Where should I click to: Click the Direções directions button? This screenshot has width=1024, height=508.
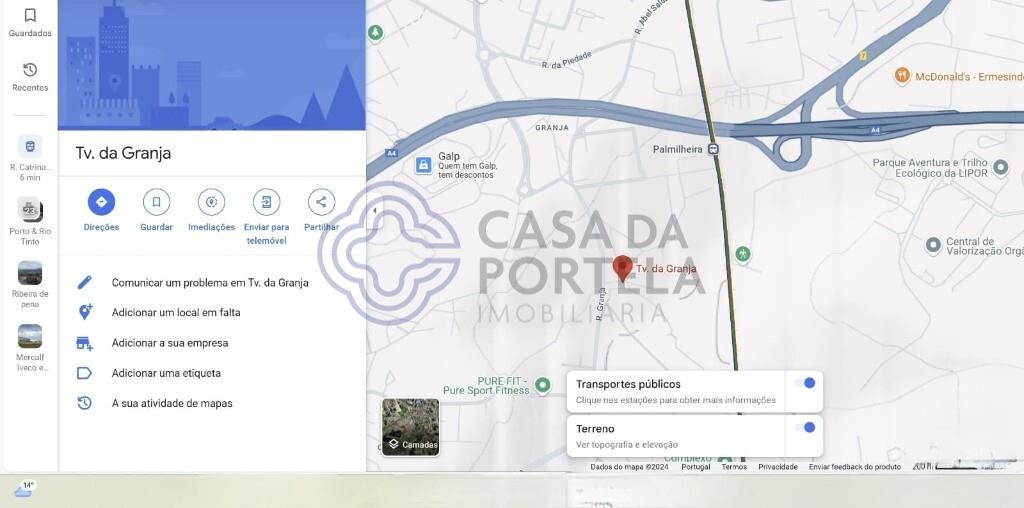point(101,202)
